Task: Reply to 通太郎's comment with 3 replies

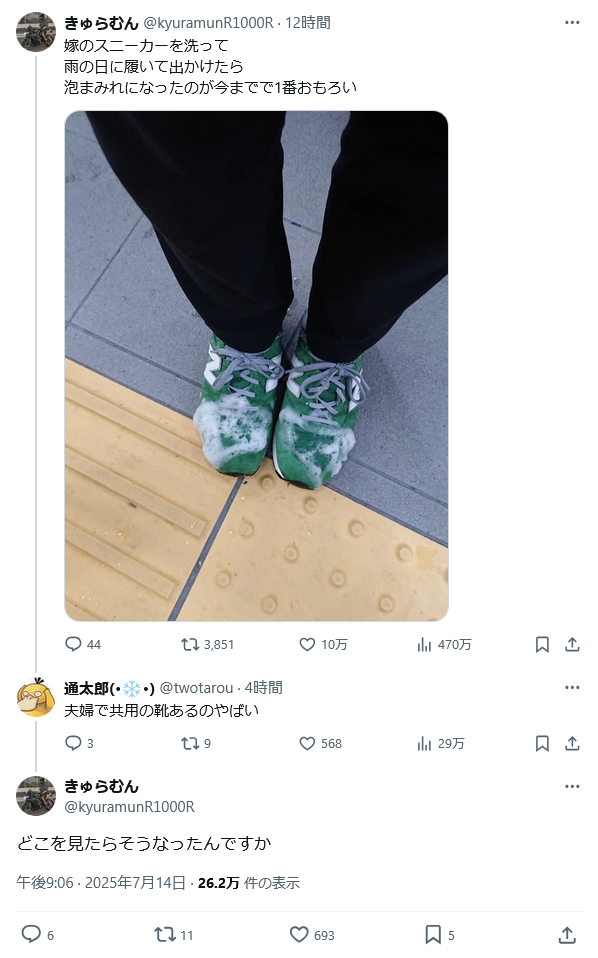Action: pyautogui.click(x=73, y=743)
